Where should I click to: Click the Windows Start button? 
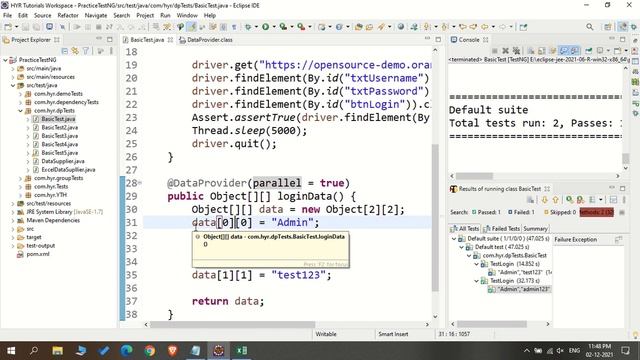coord(11,351)
